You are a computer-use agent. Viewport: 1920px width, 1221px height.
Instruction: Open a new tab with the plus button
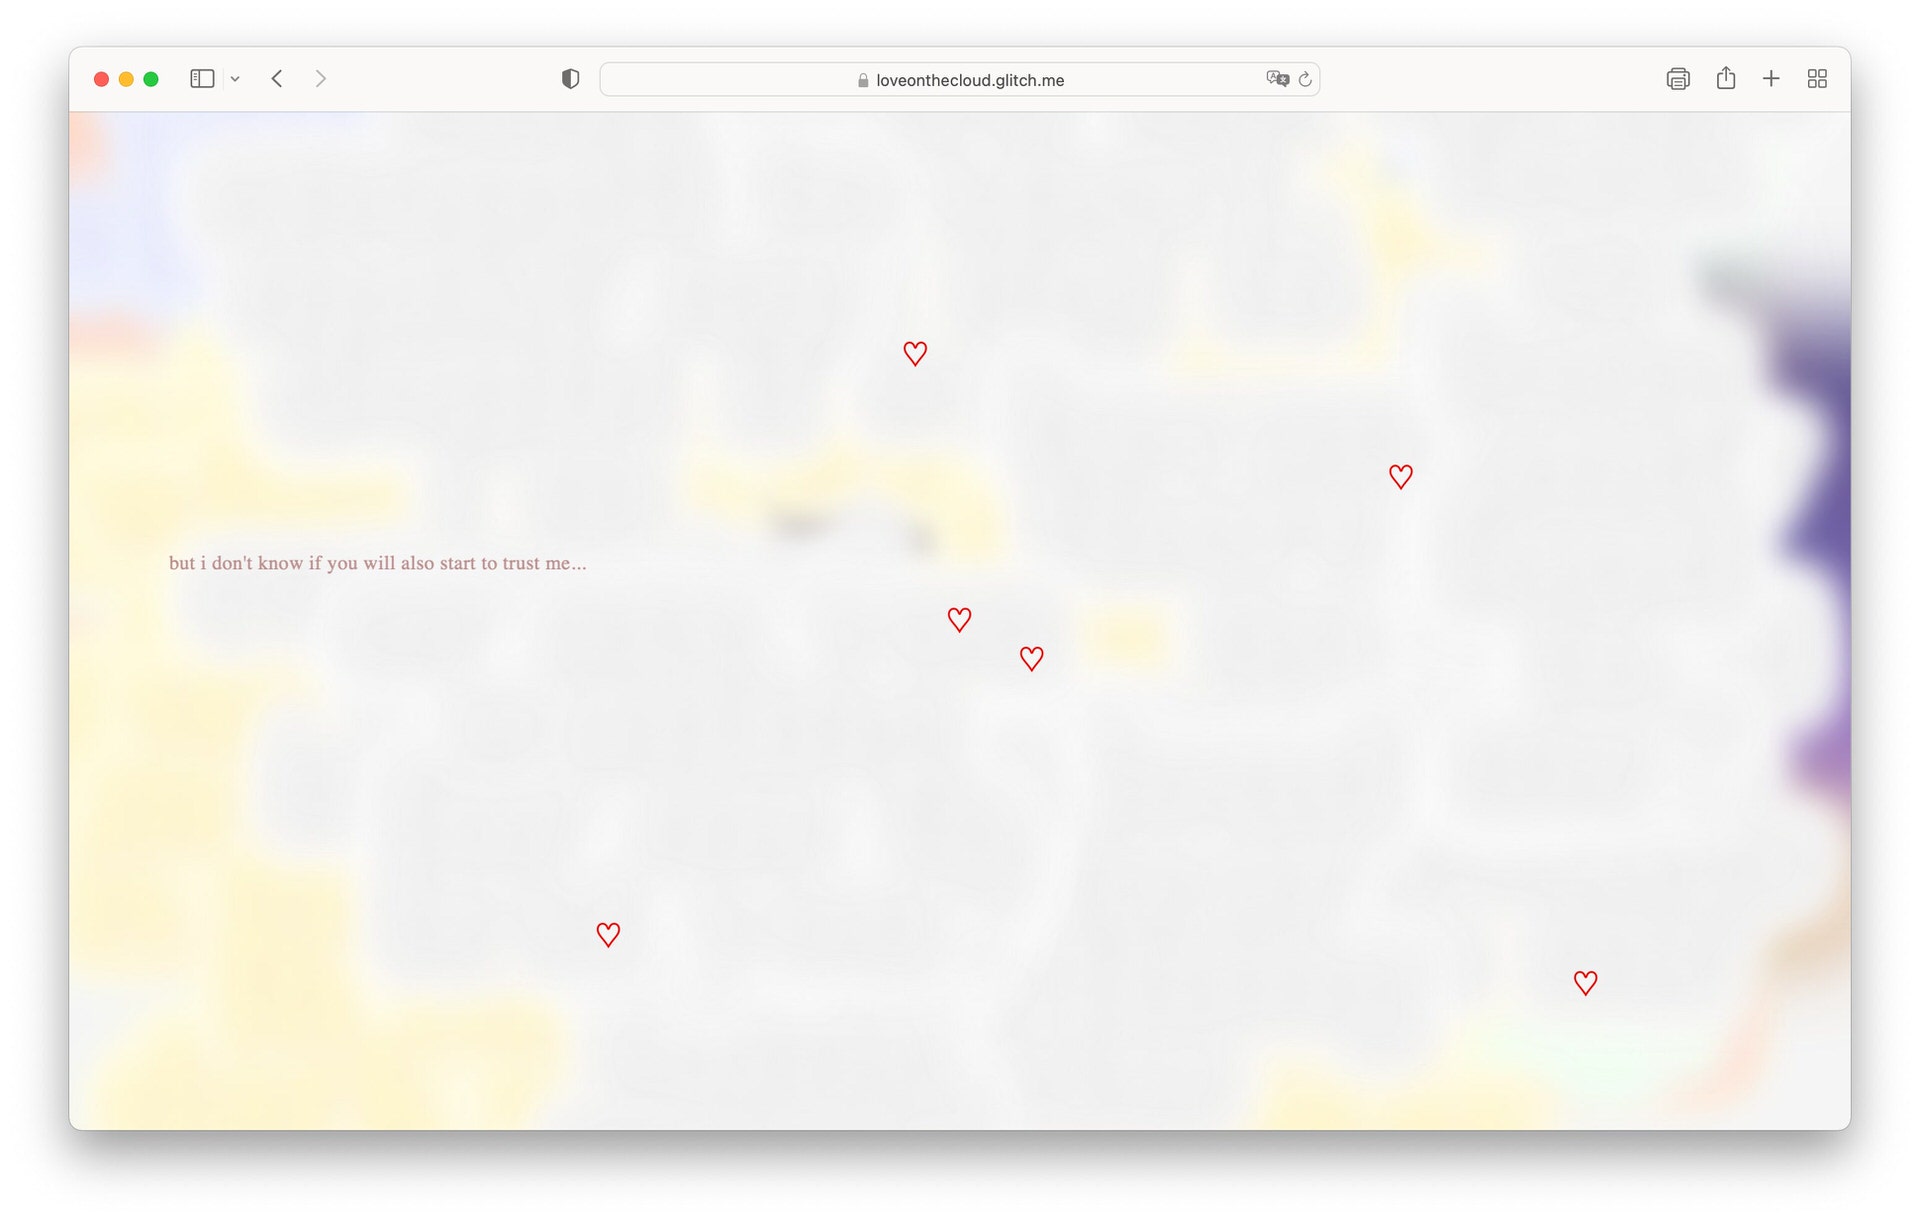click(1771, 79)
